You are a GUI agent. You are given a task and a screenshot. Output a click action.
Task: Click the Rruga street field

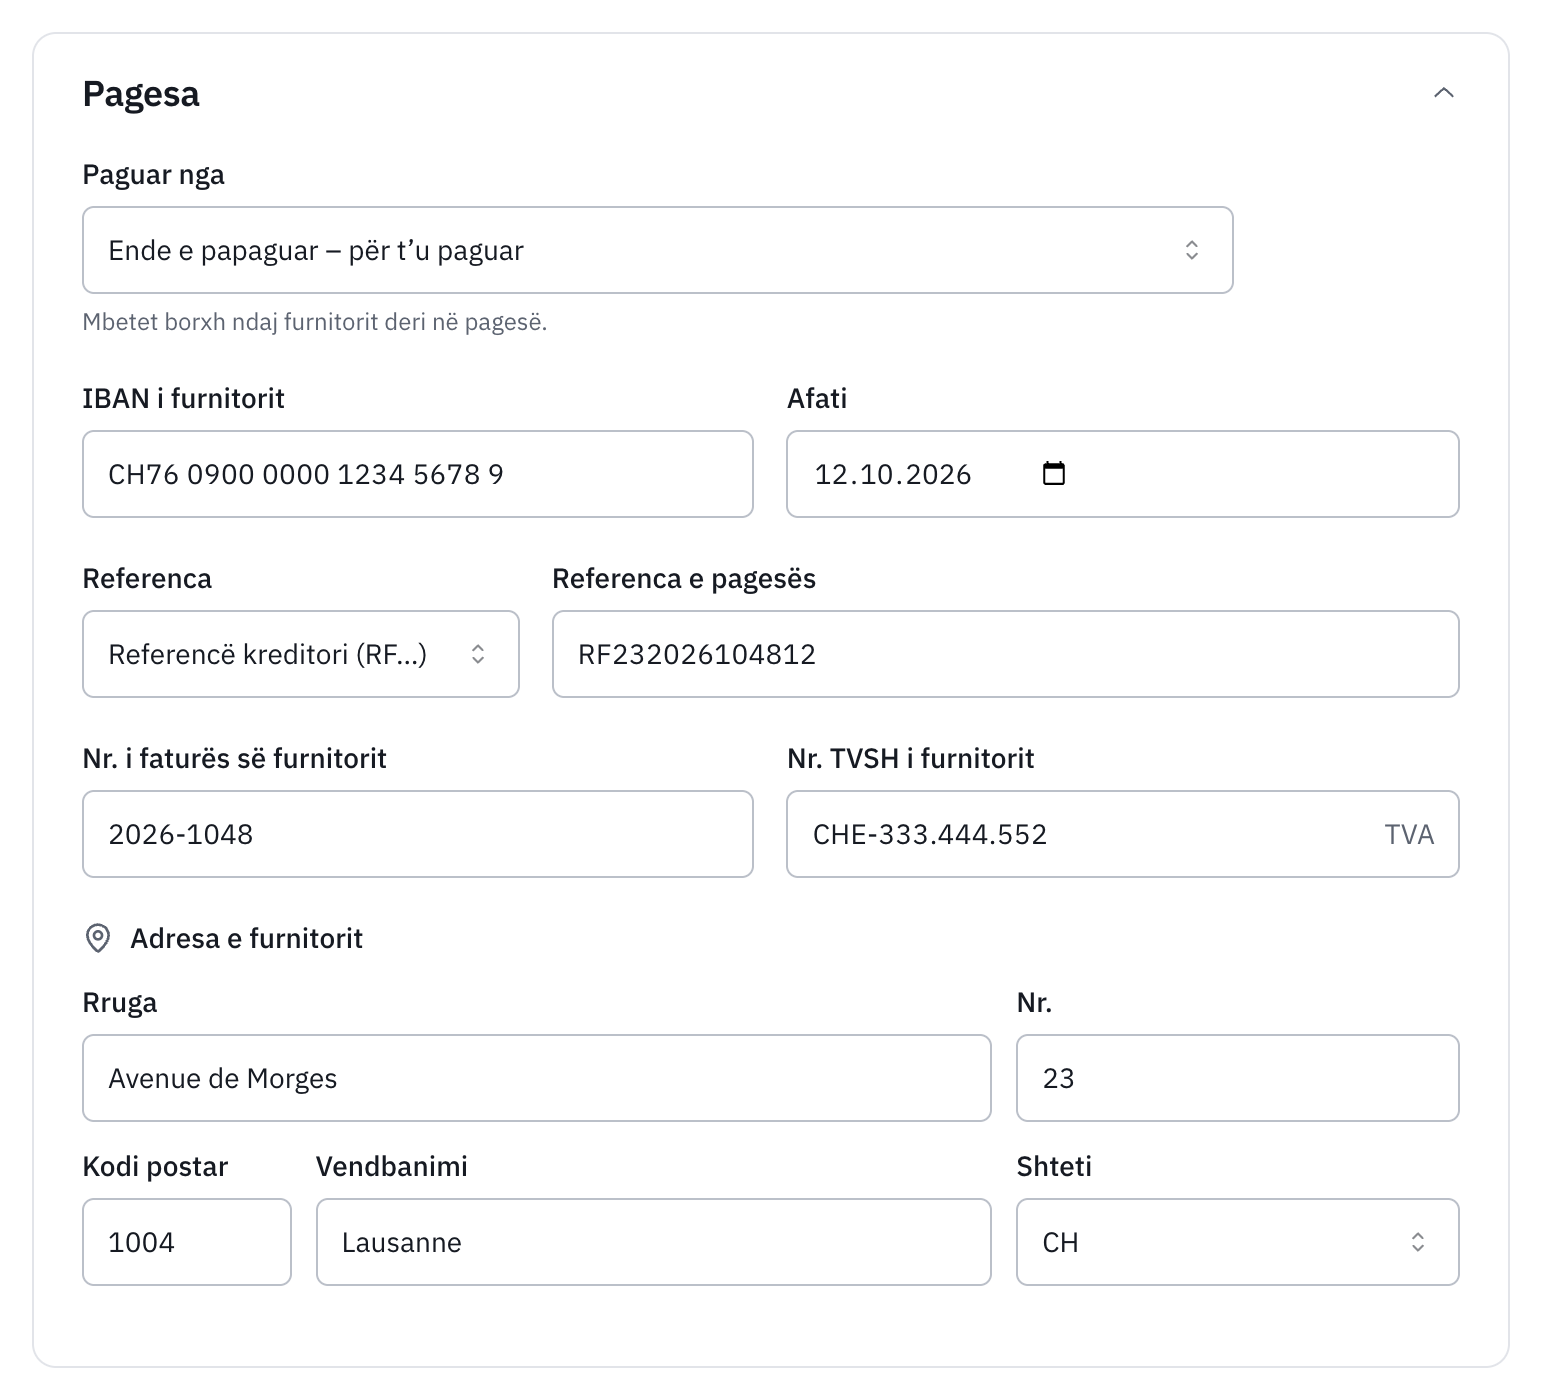[x=537, y=1078]
